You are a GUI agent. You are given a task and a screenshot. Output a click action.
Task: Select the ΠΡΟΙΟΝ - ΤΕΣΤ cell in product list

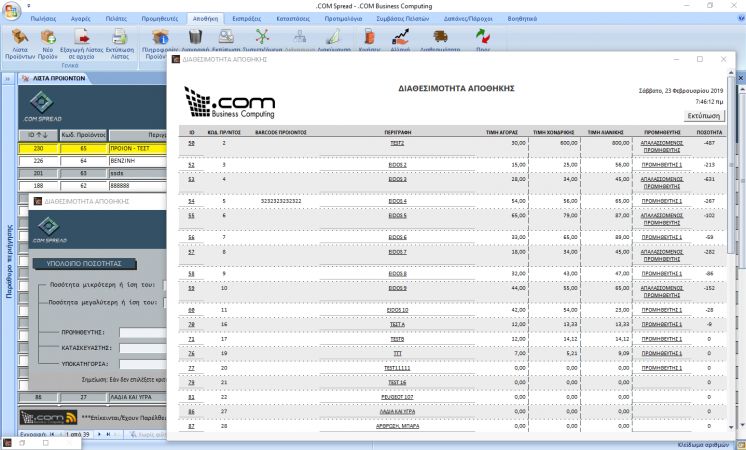click(137, 149)
